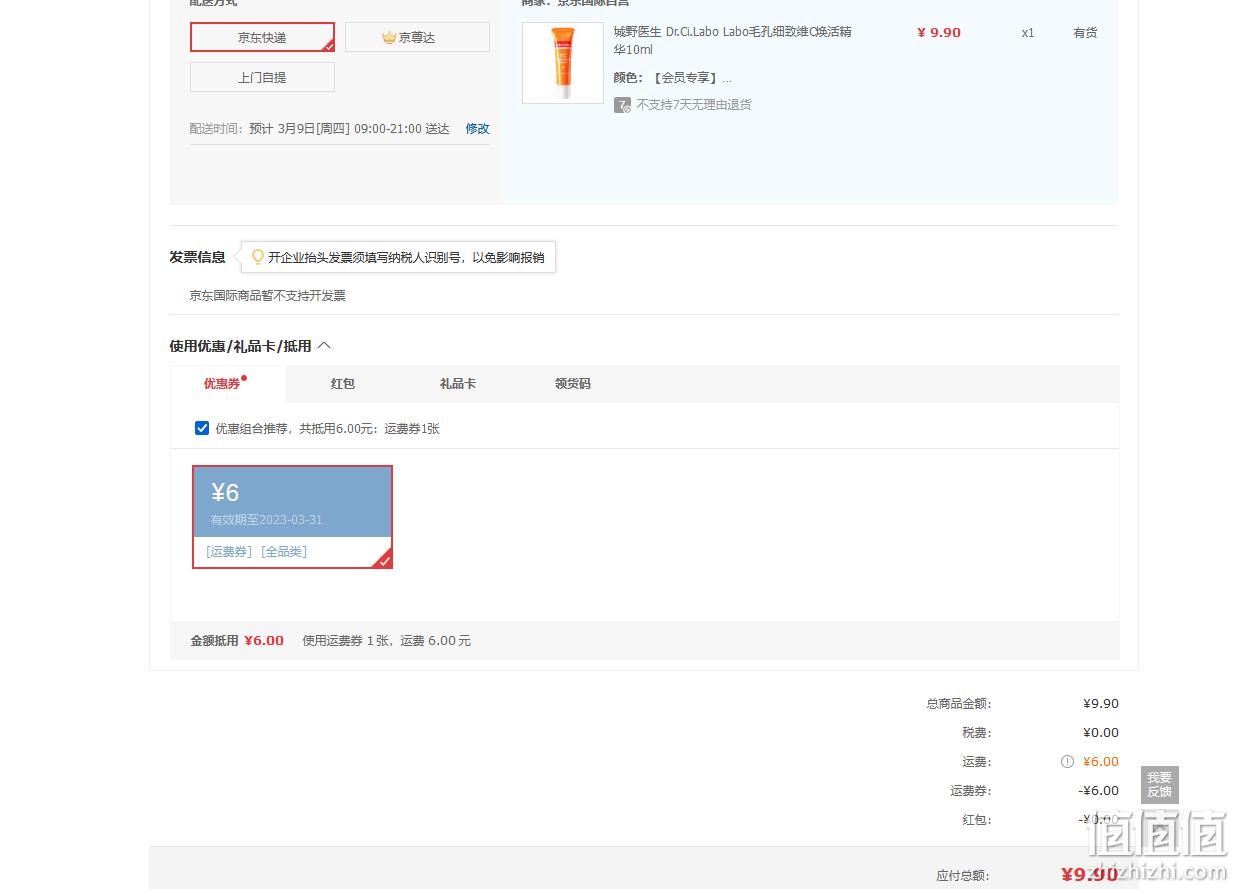
Task: Open the Dr.Ci.Labo product thumbnail
Action: click(563, 63)
